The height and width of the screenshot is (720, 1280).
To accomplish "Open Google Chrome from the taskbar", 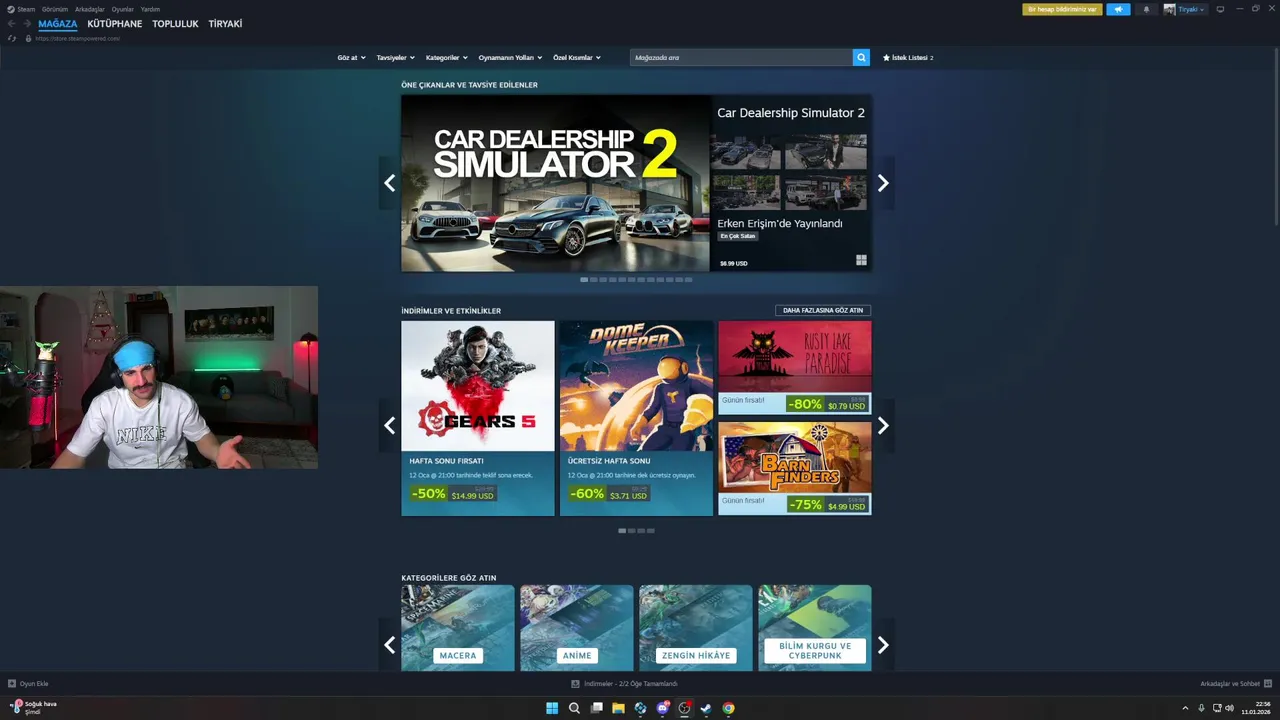I will 728,708.
